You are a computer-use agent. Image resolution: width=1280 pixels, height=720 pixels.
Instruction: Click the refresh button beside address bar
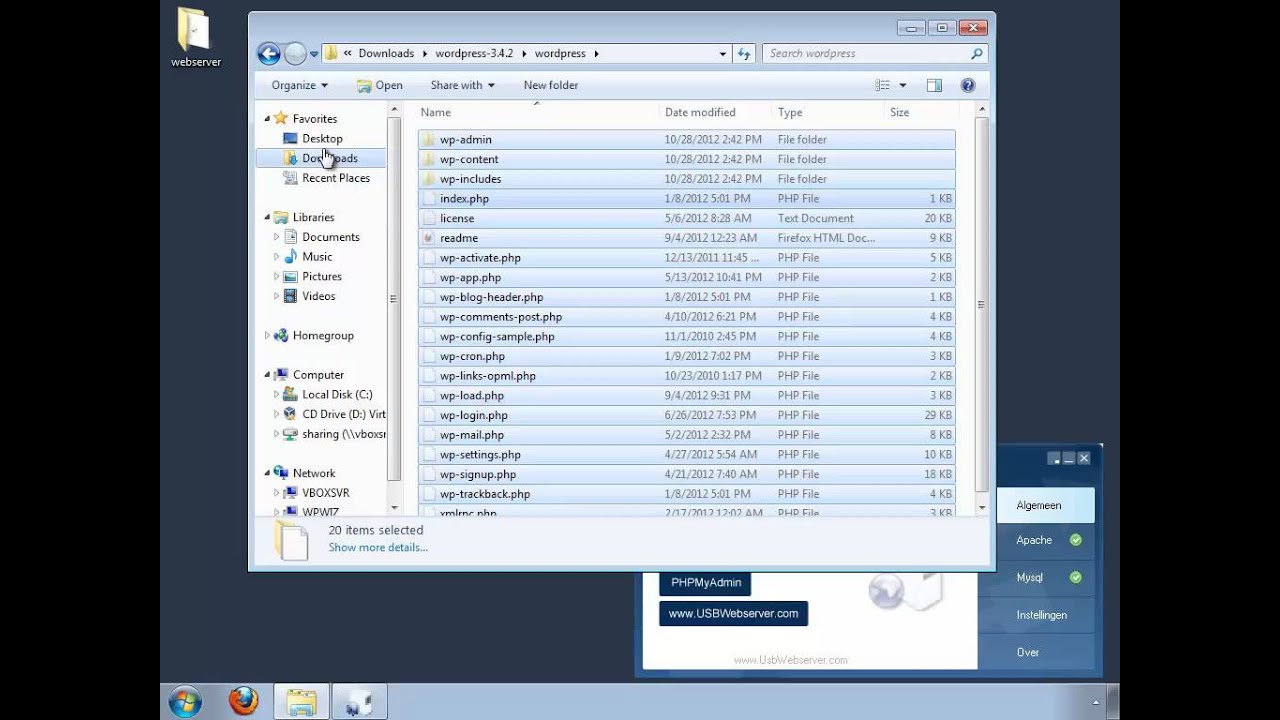[744, 54]
